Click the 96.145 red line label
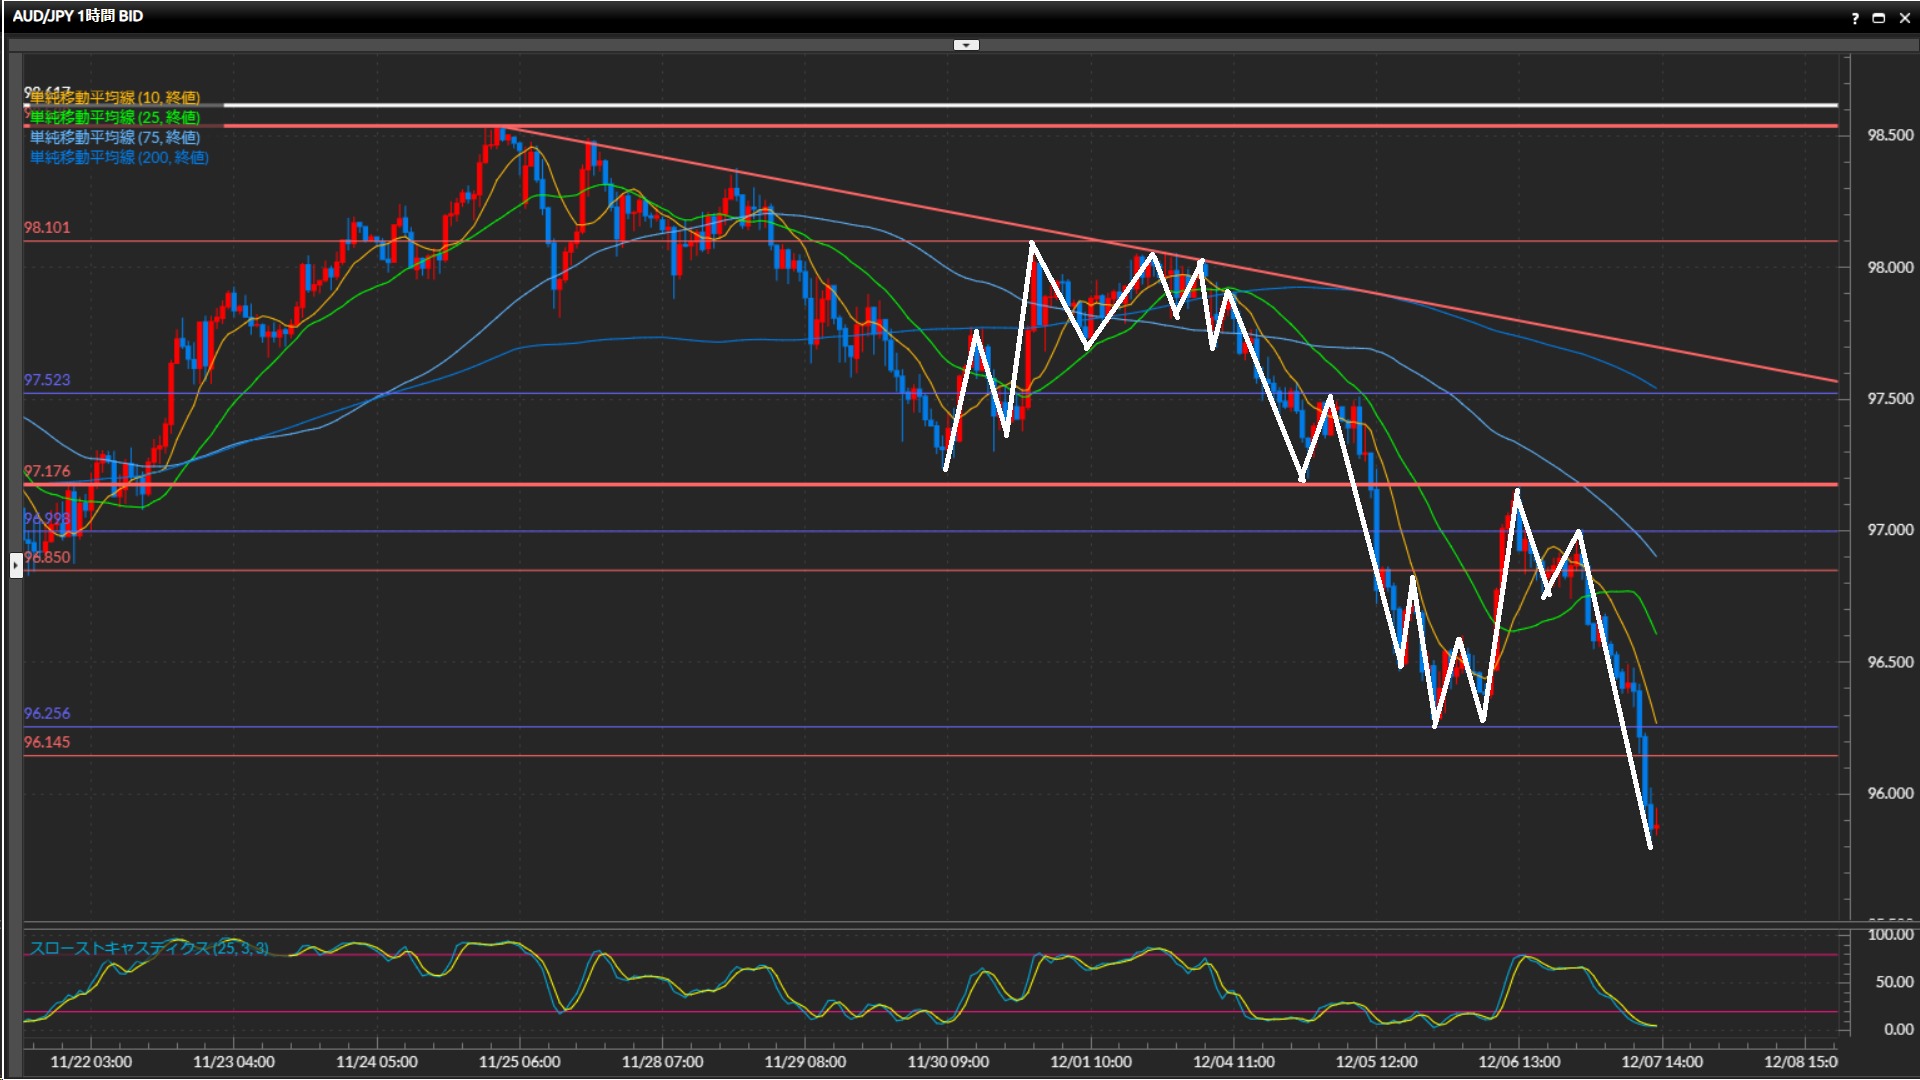 tap(47, 742)
